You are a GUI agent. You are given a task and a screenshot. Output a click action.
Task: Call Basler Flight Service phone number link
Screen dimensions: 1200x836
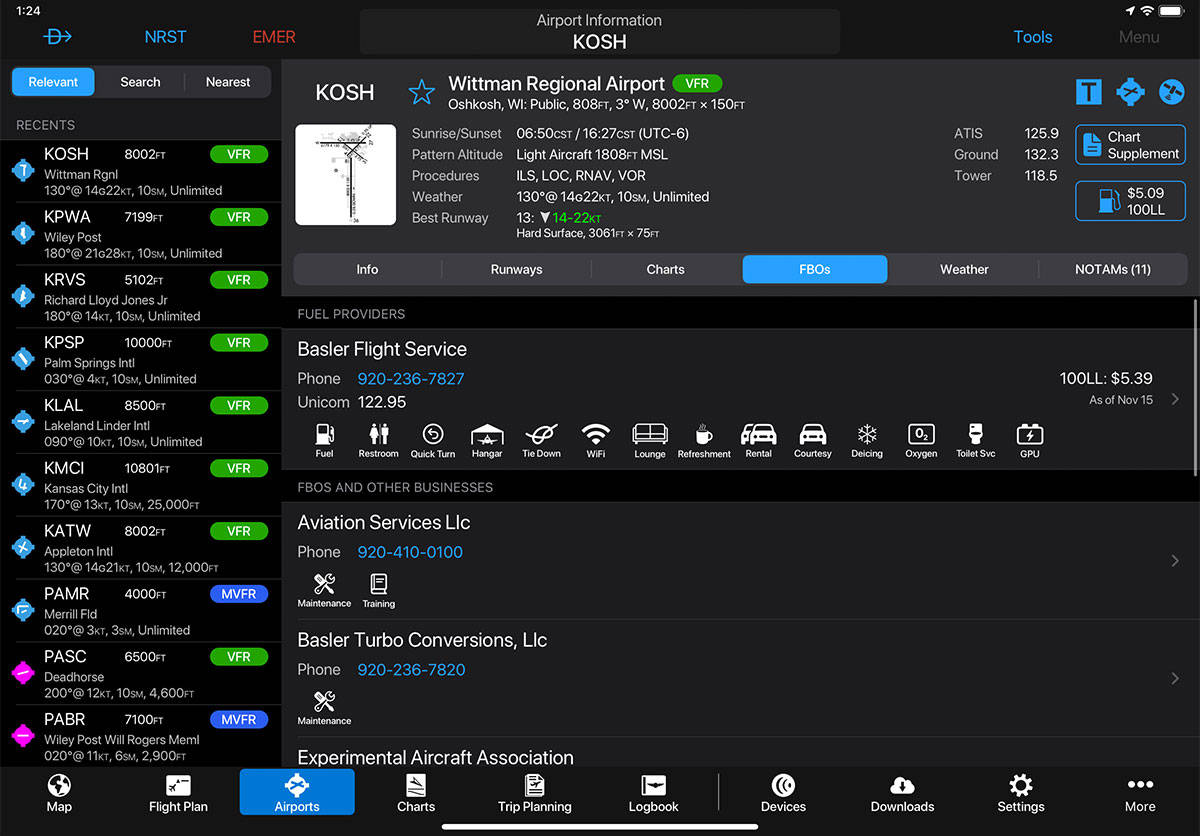pos(411,379)
